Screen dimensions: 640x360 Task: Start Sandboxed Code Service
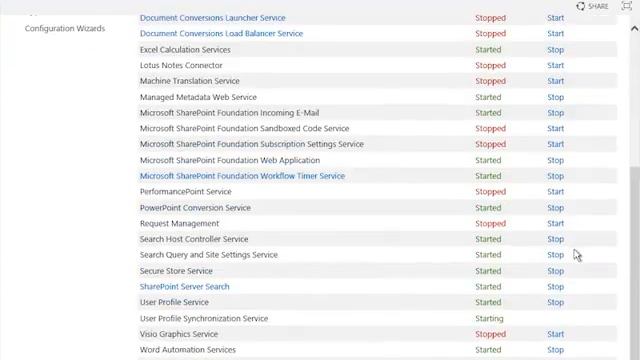coord(556,129)
